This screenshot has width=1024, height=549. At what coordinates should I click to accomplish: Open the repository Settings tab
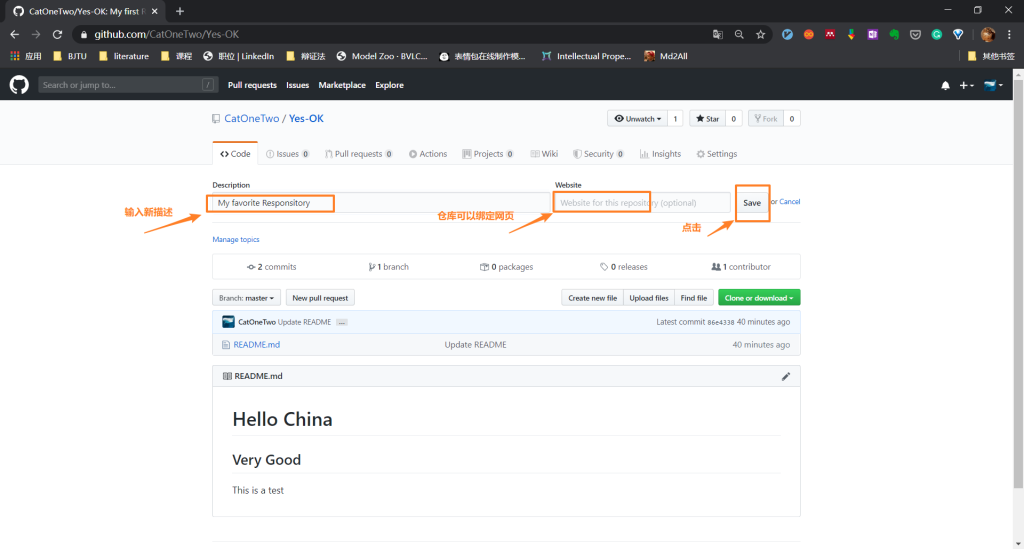pos(716,154)
